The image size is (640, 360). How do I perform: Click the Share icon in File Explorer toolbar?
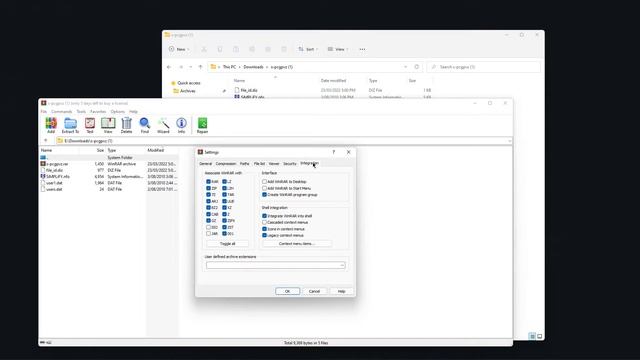click(x=268, y=49)
